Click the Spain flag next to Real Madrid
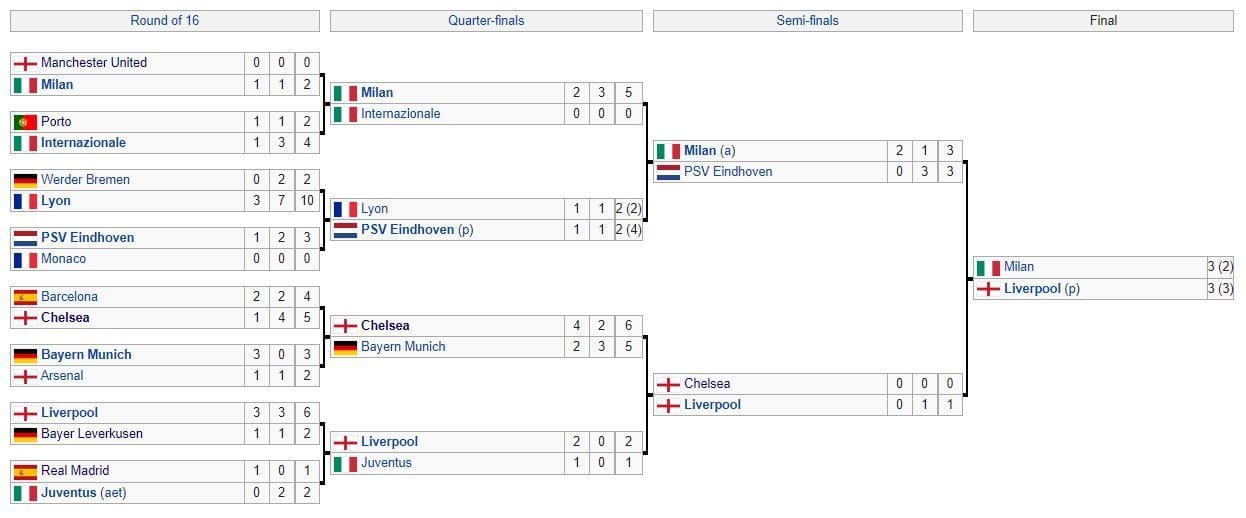Screen dimensions: 1246x518 [25, 471]
